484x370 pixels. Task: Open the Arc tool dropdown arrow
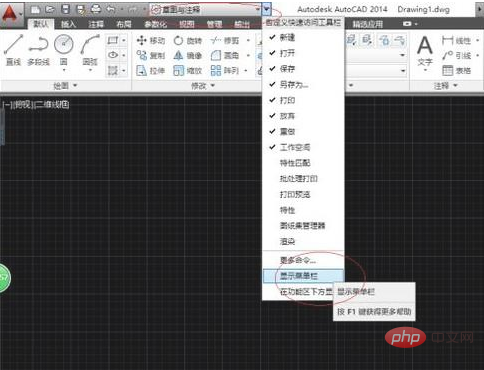coord(90,70)
